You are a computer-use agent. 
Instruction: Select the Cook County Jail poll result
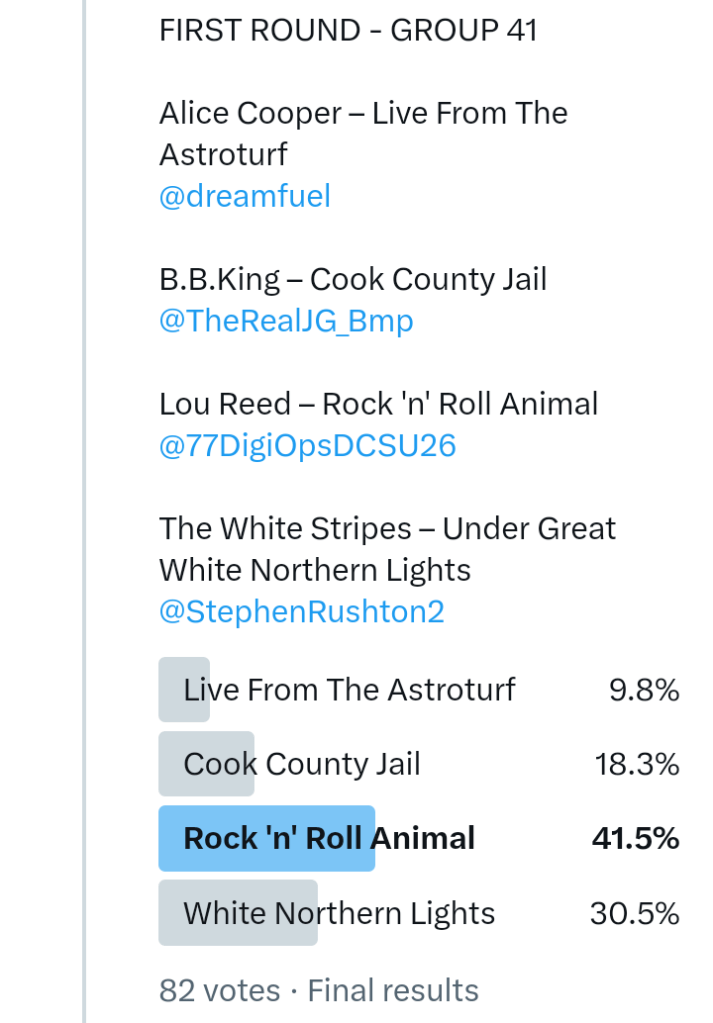302,764
